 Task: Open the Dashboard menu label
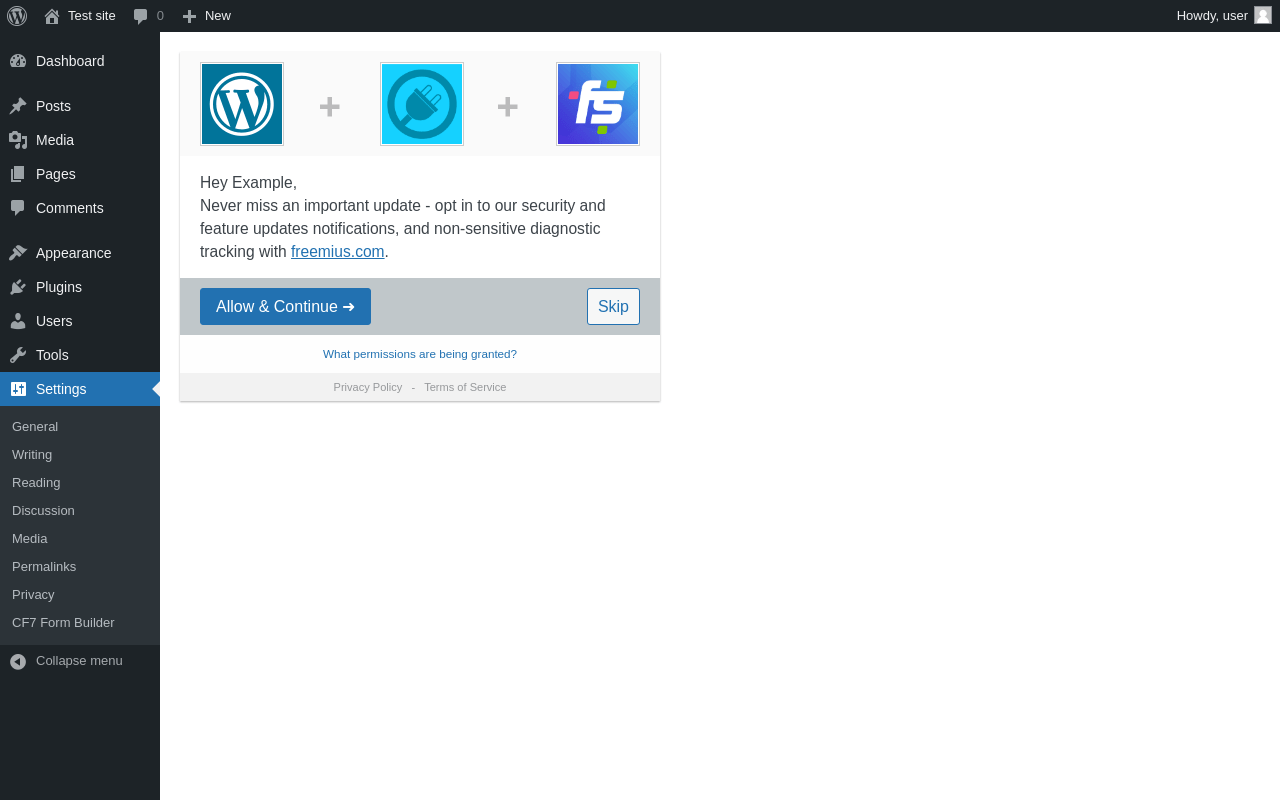pos(70,61)
